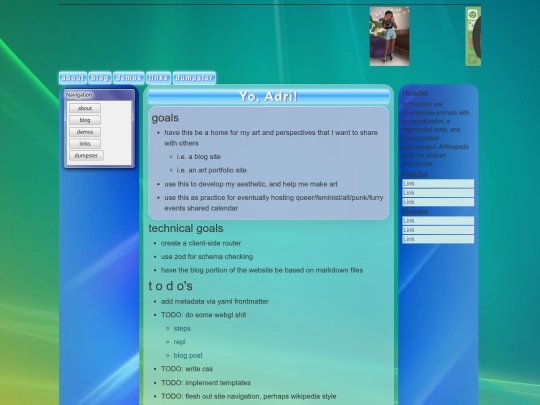Click links button in Navigation panel
Screen dimensions: 540x405
(x=85, y=144)
